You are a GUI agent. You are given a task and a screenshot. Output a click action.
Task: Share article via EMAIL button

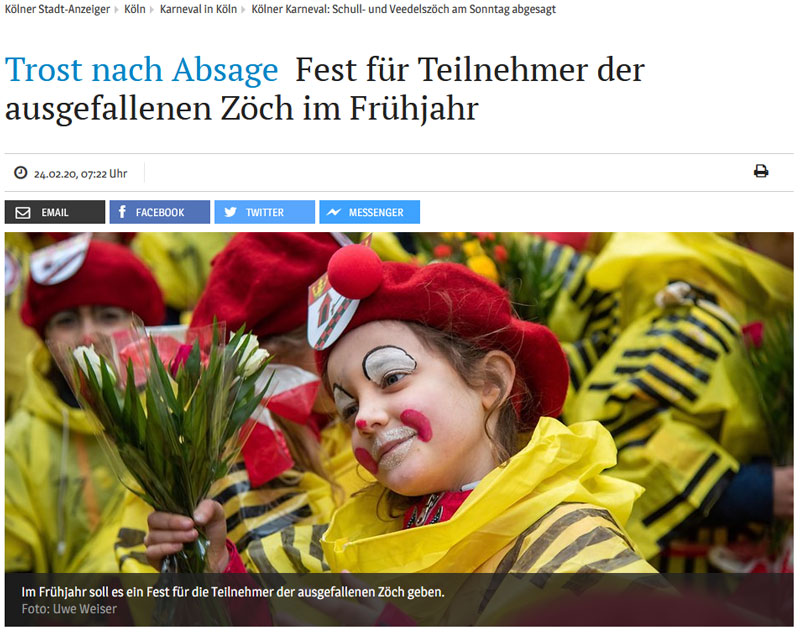click(x=55, y=212)
